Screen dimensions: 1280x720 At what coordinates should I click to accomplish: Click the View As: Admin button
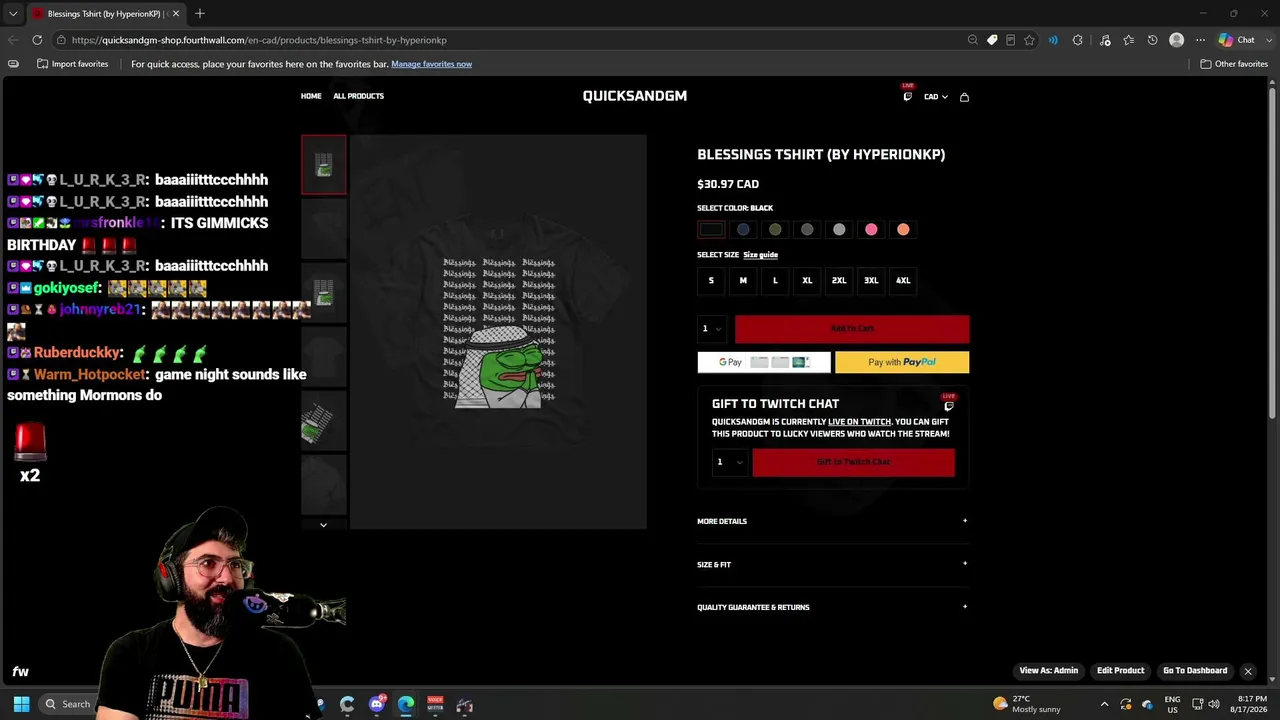click(1049, 671)
